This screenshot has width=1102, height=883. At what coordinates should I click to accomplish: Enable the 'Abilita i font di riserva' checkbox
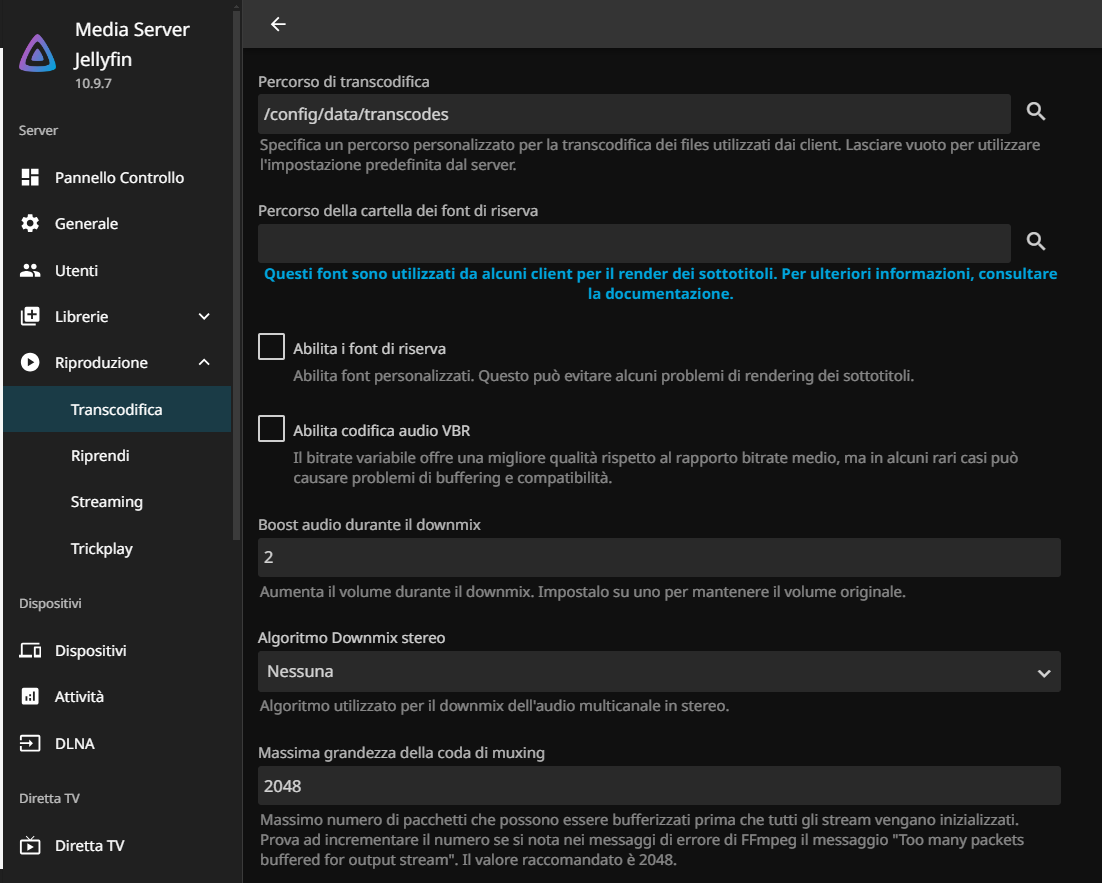tap(271, 347)
